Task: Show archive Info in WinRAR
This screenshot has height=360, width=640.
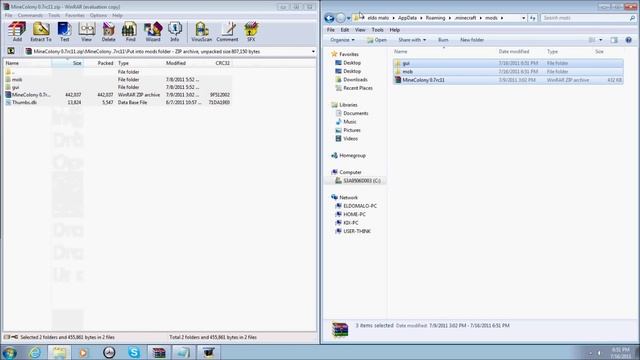Action: (x=175, y=32)
